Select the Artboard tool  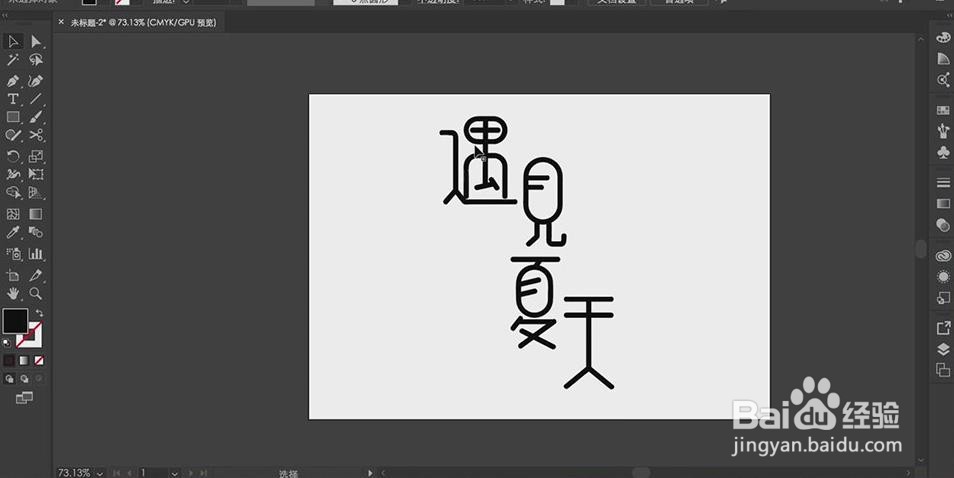[x=13, y=275]
